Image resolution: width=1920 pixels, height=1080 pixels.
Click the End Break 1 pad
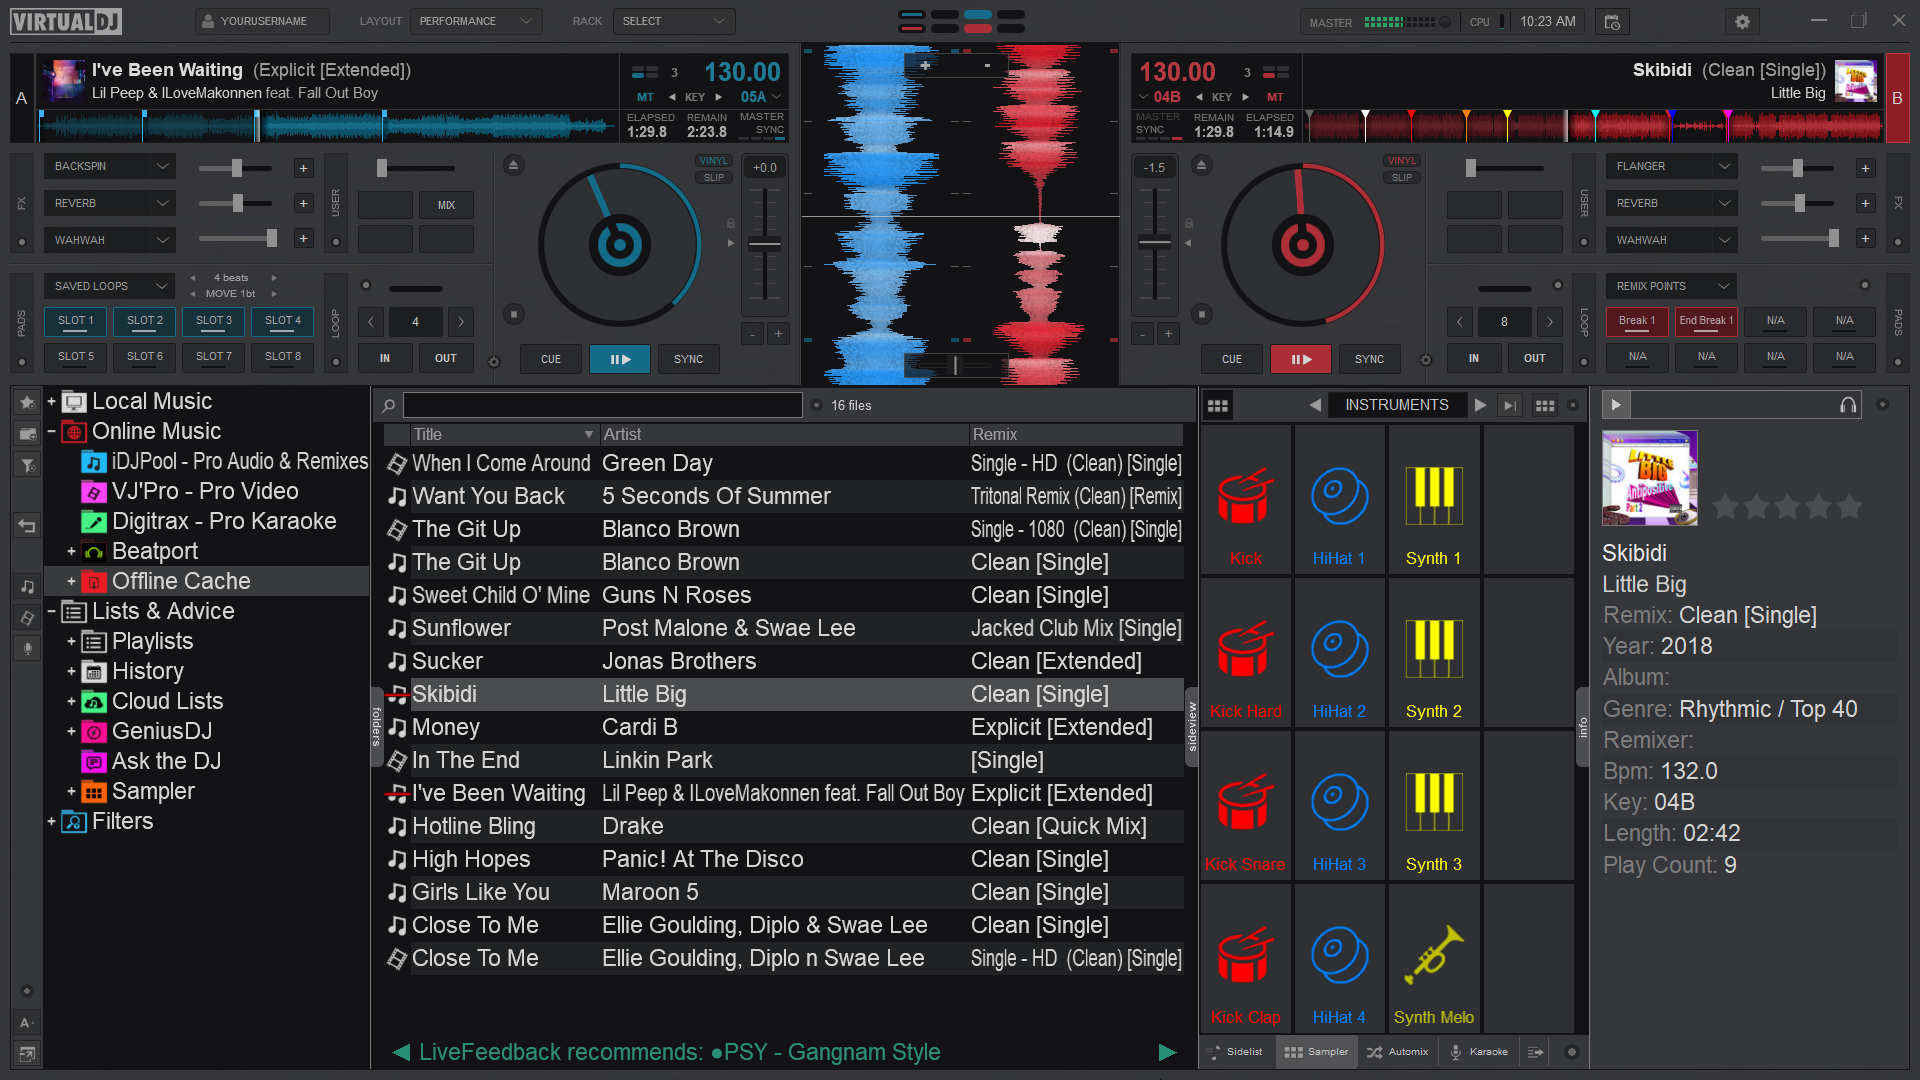pyautogui.click(x=1705, y=321)
